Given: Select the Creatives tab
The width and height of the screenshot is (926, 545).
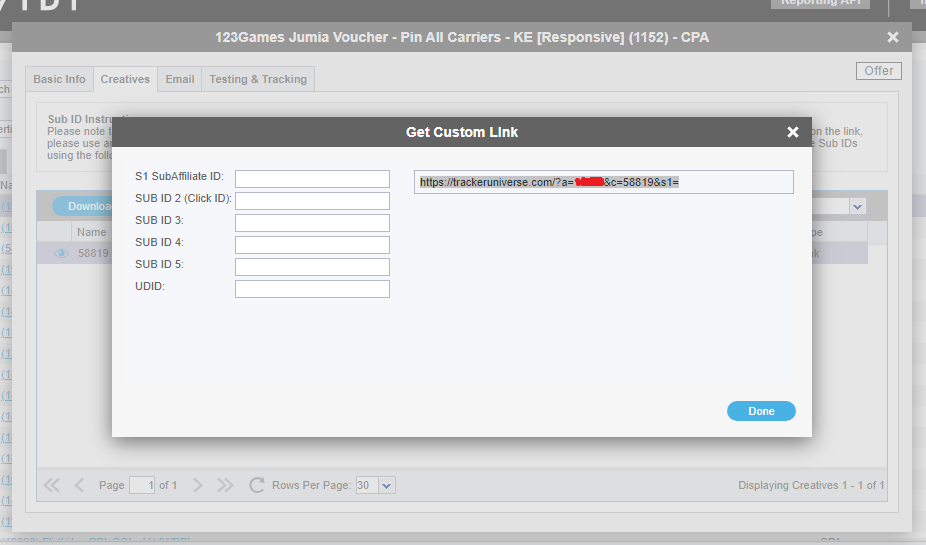Looking at the screenshot, I should [125, 79].
